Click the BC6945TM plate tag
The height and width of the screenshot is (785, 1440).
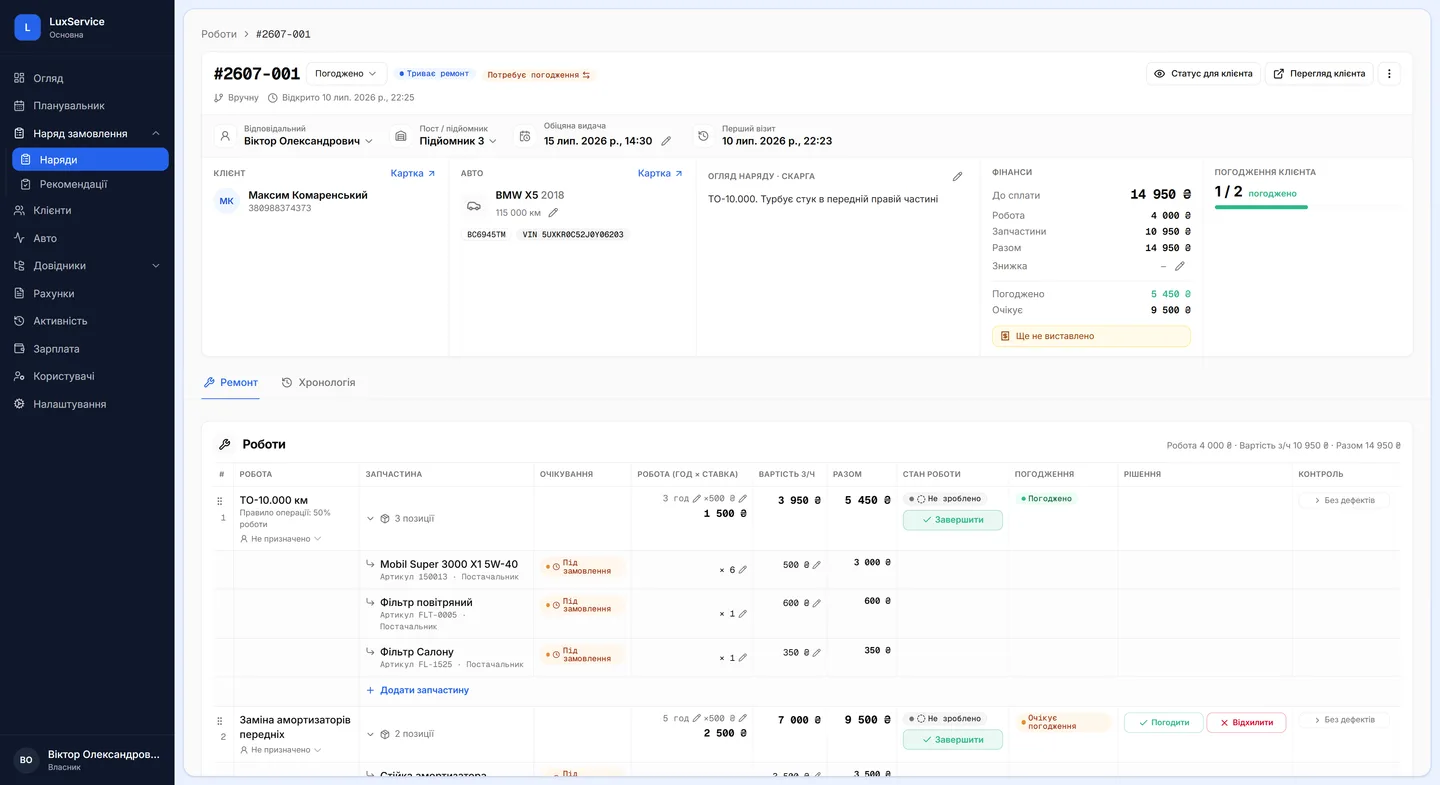pyautogui.click(x=487, y=235)
